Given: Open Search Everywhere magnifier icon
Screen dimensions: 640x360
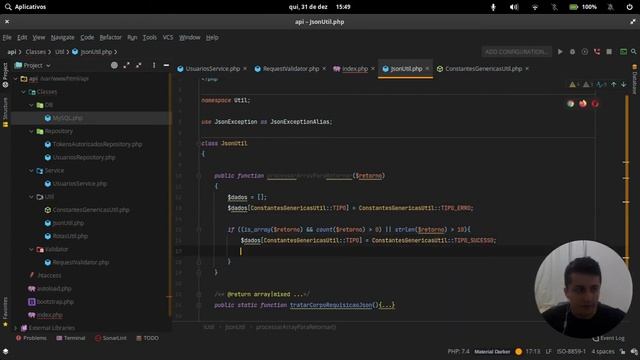Looking at the screenshot, I should click(634, 52).
